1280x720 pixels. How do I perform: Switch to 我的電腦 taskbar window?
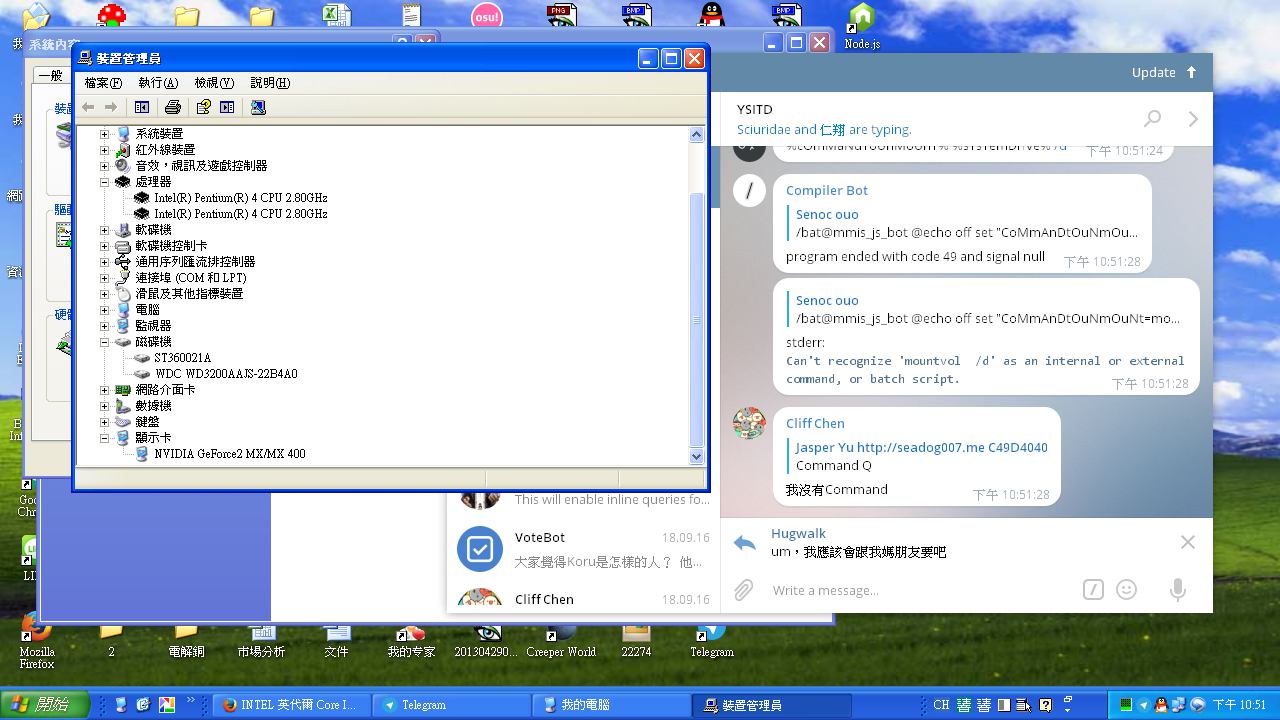point(614,705)
